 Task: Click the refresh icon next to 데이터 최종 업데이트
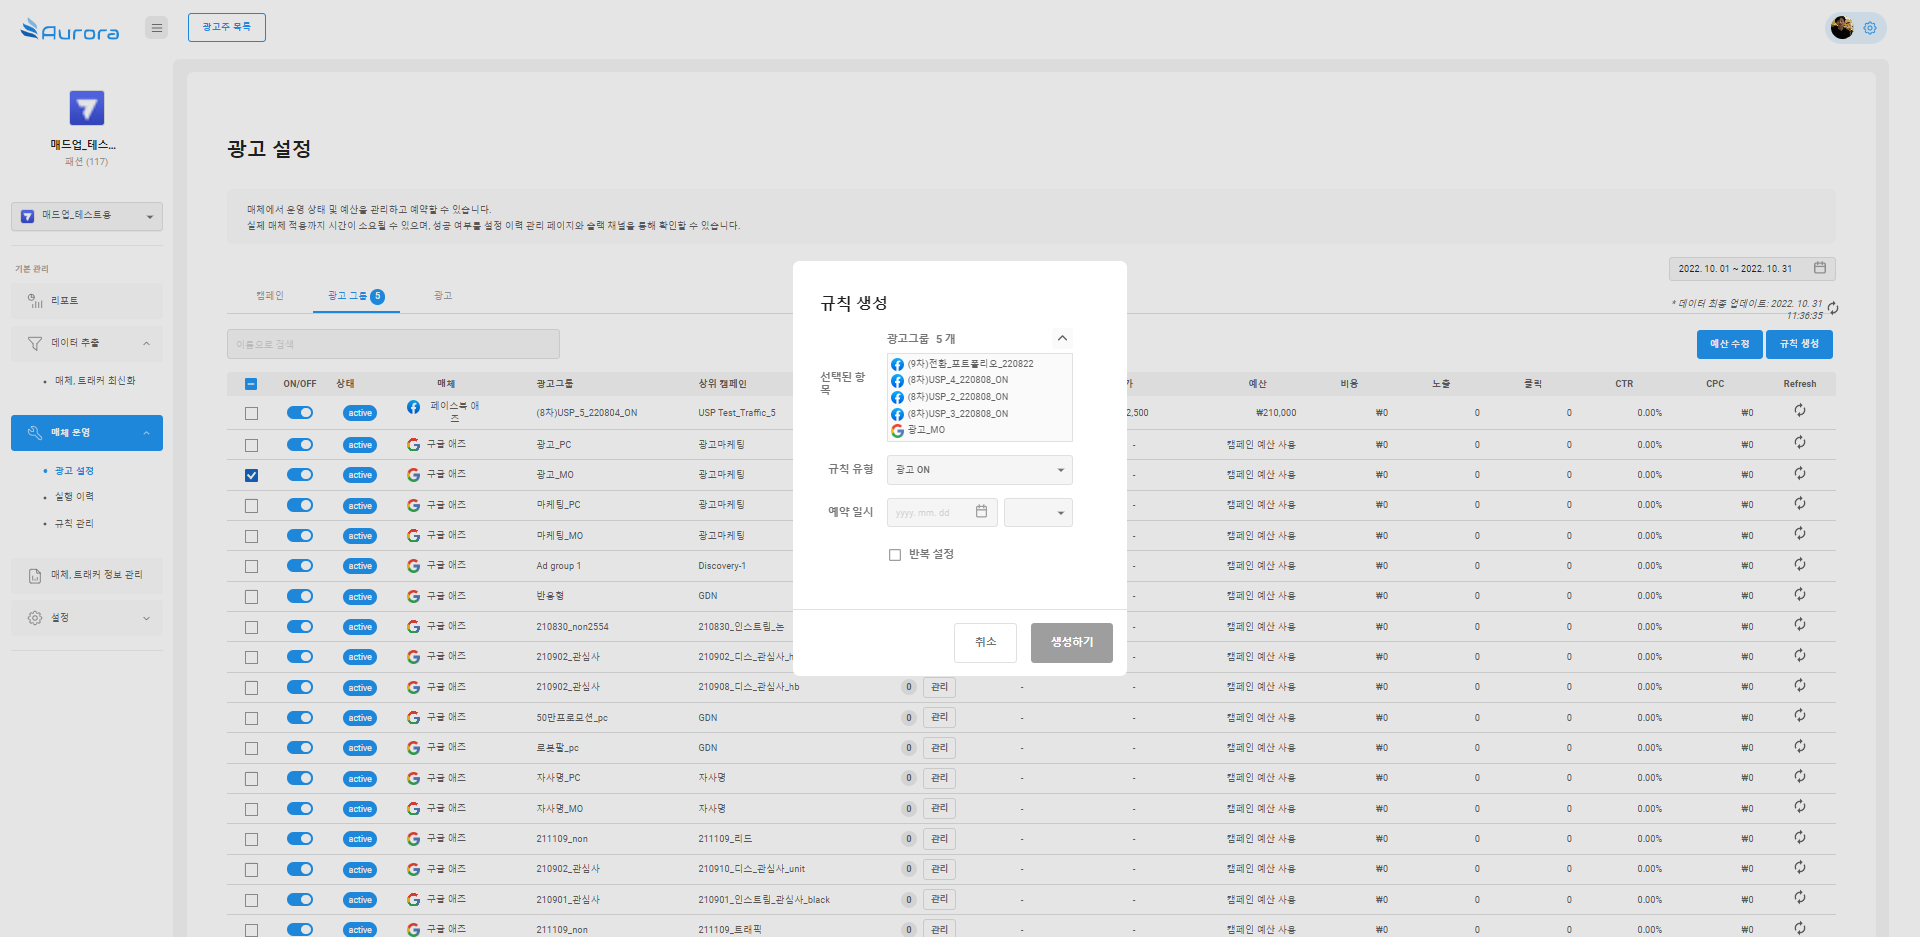tap(1833, 308)
